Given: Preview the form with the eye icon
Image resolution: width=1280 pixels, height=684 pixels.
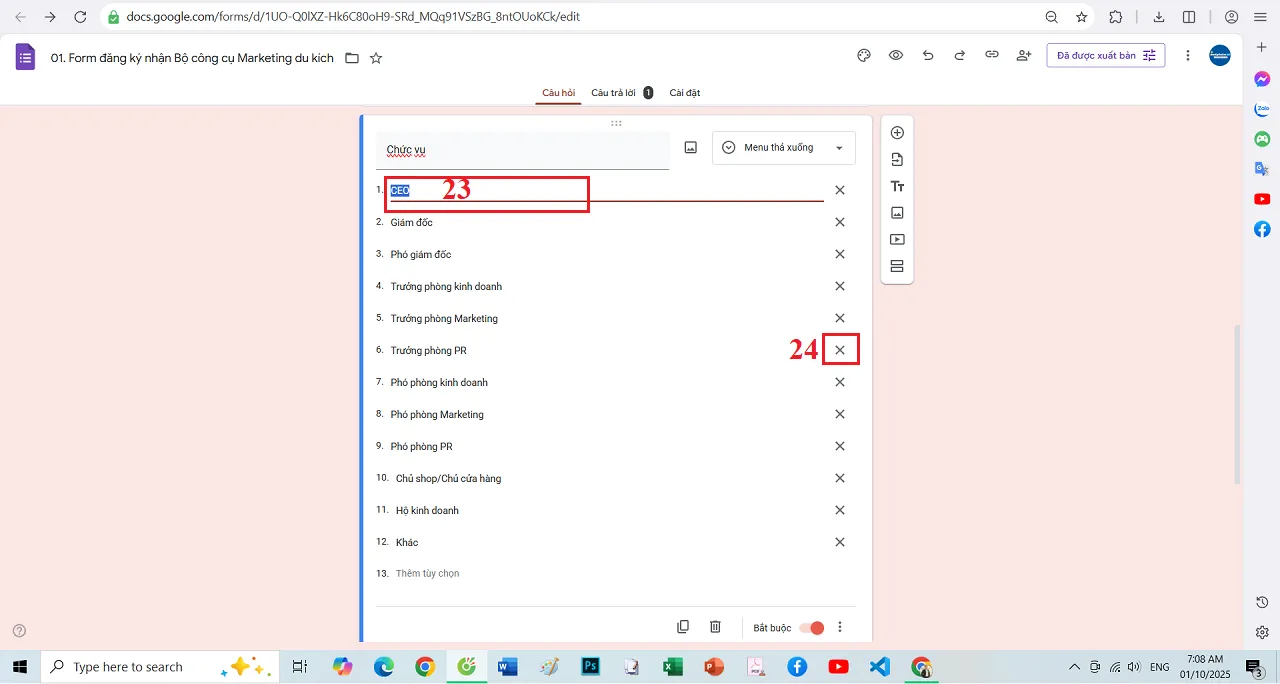Looking at the screenshot, I should click(895, 55).
